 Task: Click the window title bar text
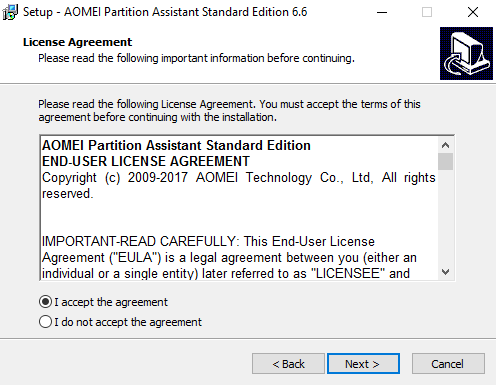tap(165, 12)
